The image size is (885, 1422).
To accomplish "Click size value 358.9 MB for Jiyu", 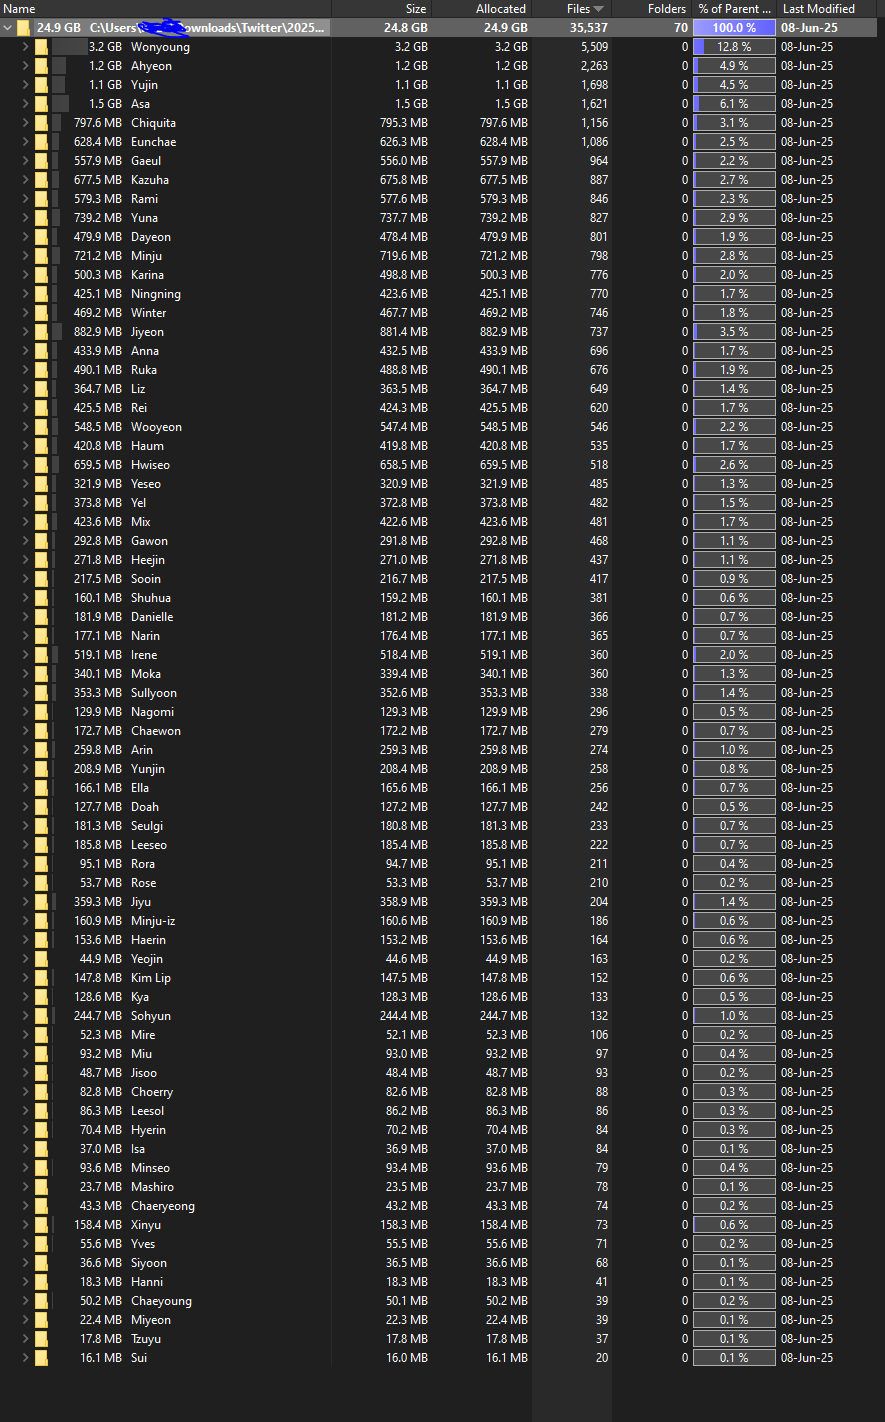I will coord(404,902).
